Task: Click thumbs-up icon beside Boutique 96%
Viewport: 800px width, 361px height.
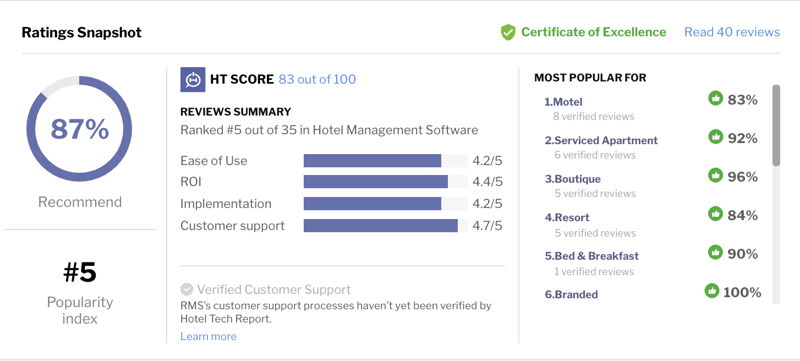Action: (716, 175)
